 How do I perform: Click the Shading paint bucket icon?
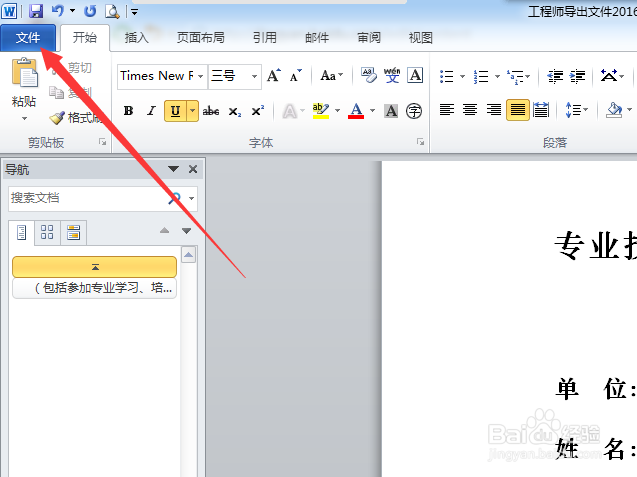click(x=614, y=110)
